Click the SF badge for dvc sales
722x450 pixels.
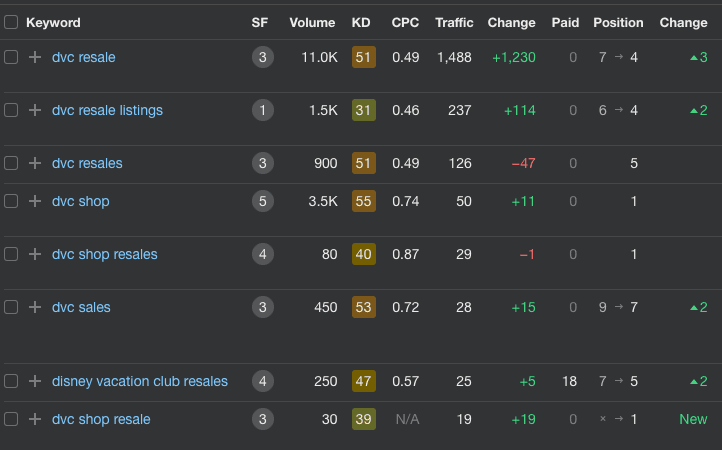point(262,308)
